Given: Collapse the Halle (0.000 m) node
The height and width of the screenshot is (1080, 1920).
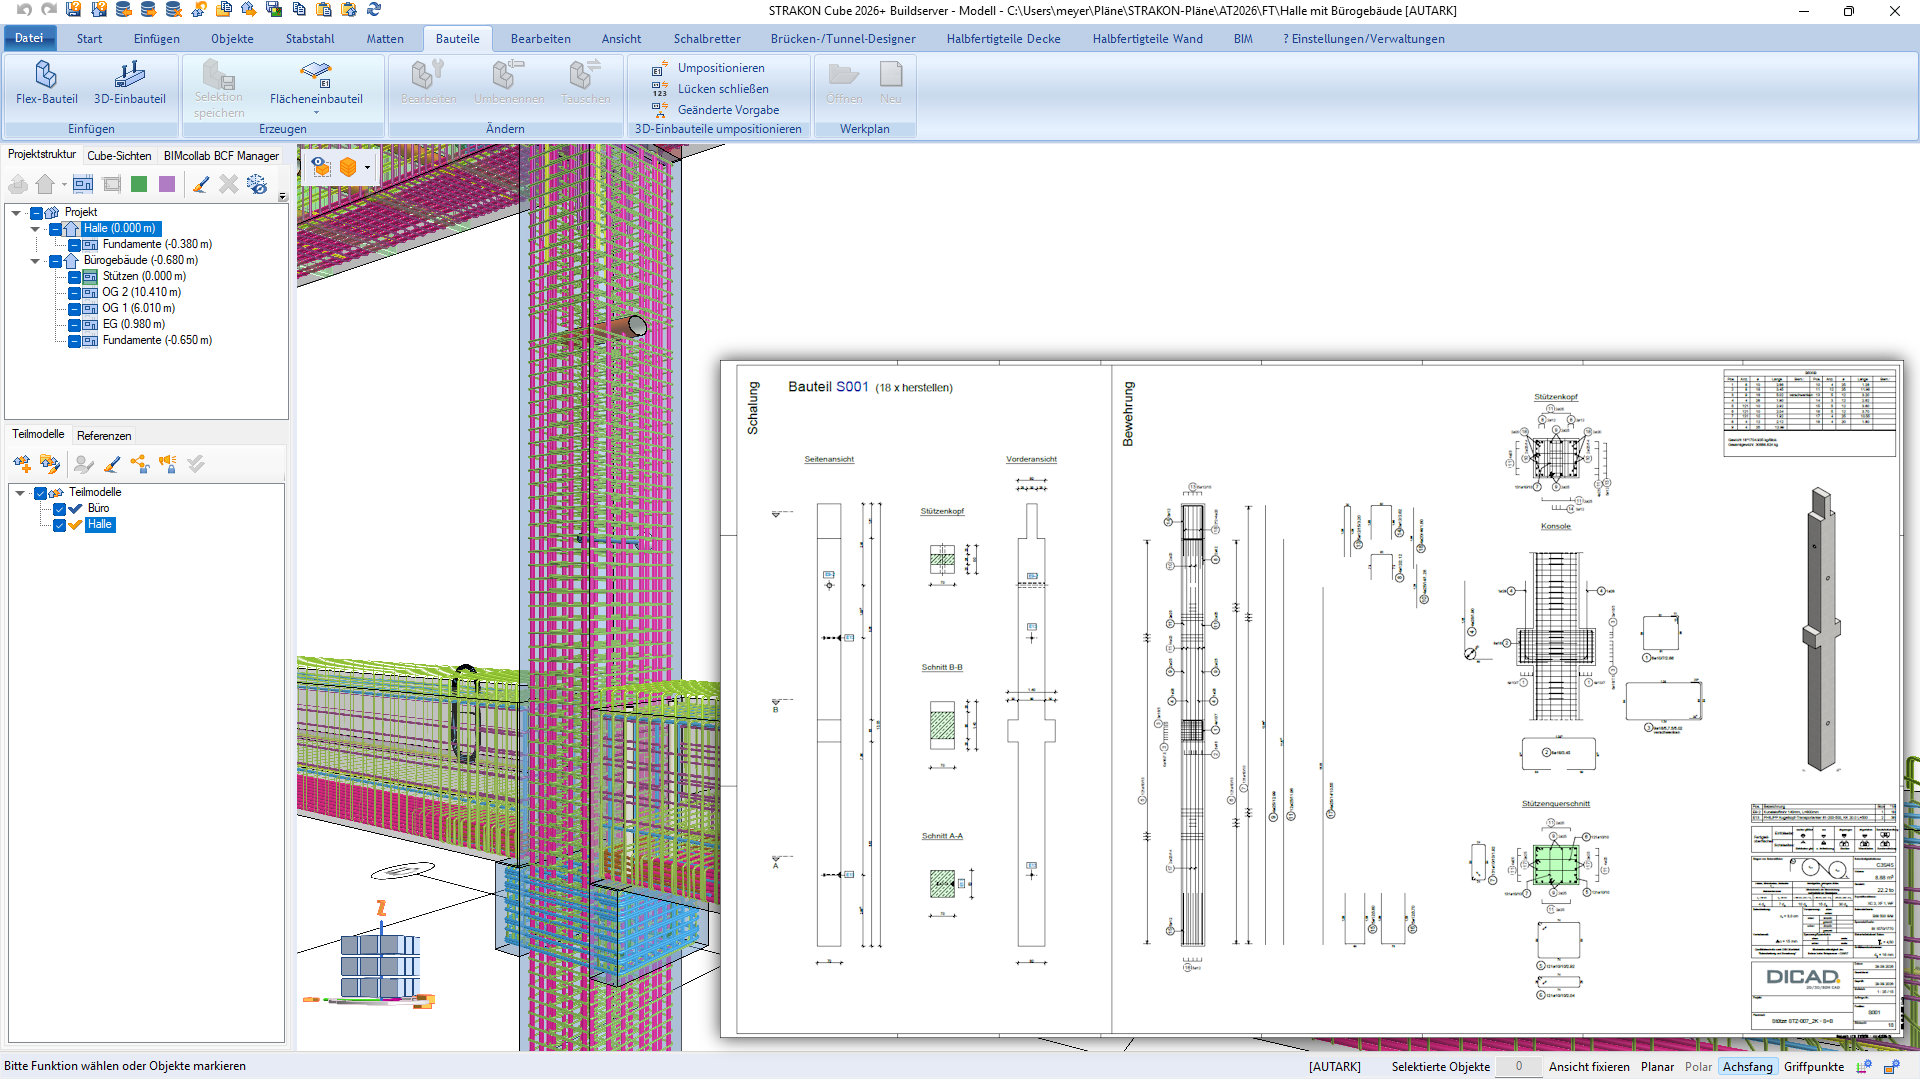Looking at the screenshot, I should point(35,229).
